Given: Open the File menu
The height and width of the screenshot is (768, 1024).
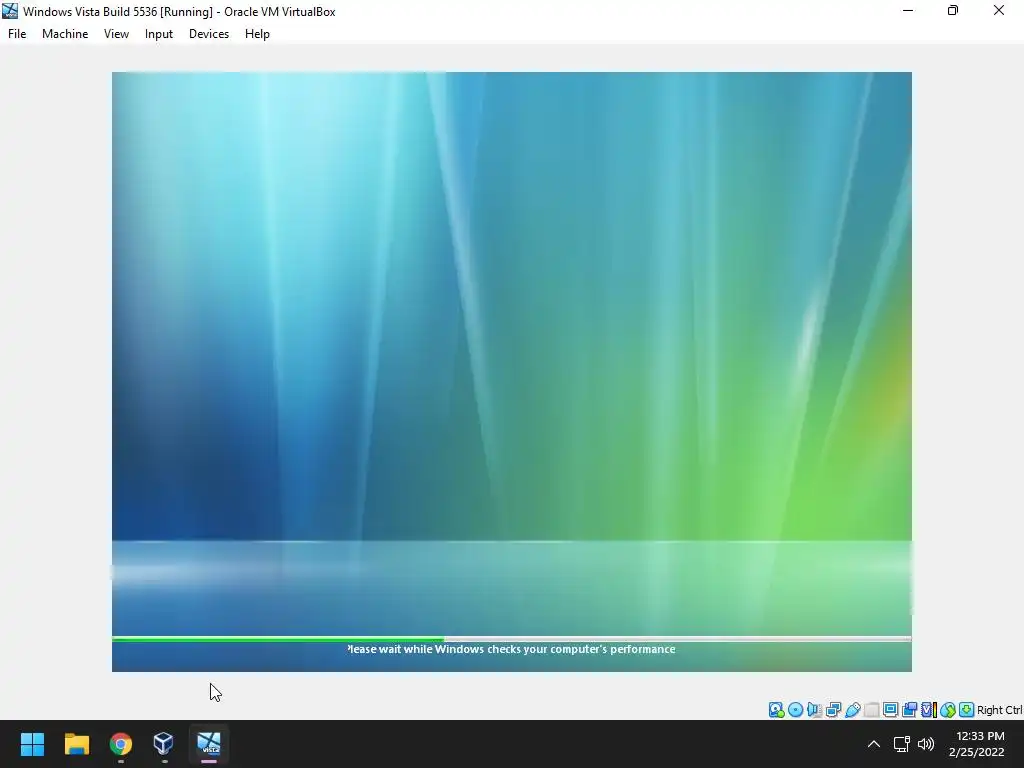Looking at the screenshot, I should pyautogui.click(x=17, y=34).
